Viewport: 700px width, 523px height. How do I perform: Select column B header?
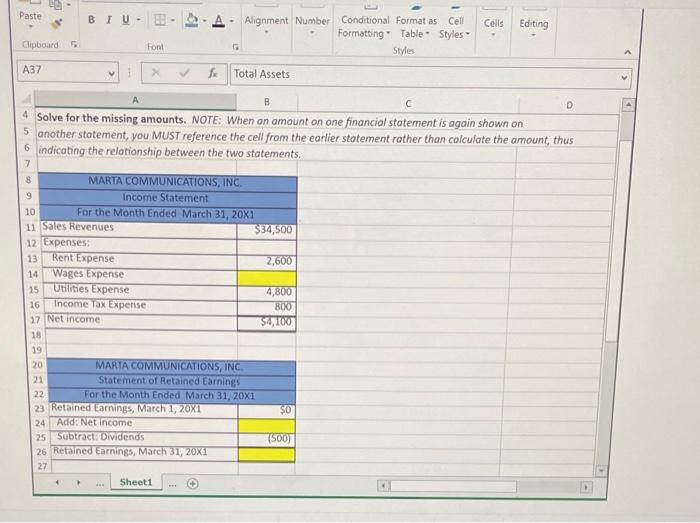[267, 102]
